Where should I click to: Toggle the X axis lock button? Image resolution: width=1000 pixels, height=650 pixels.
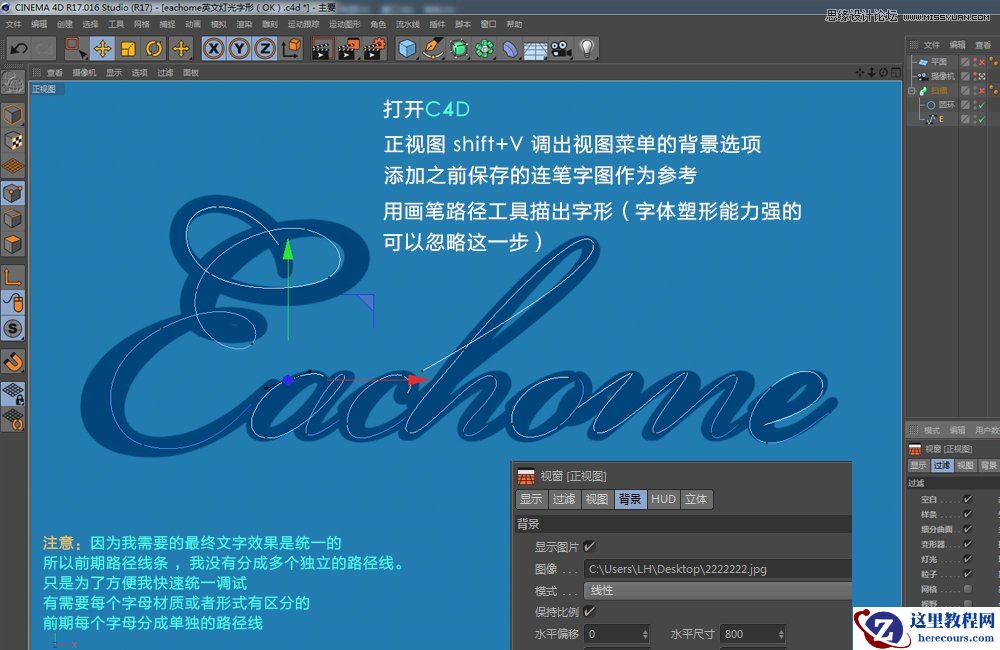click(213, 48)
